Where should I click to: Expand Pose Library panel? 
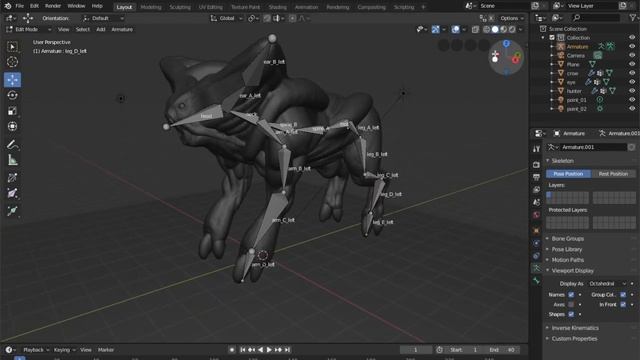pos(567,249)
